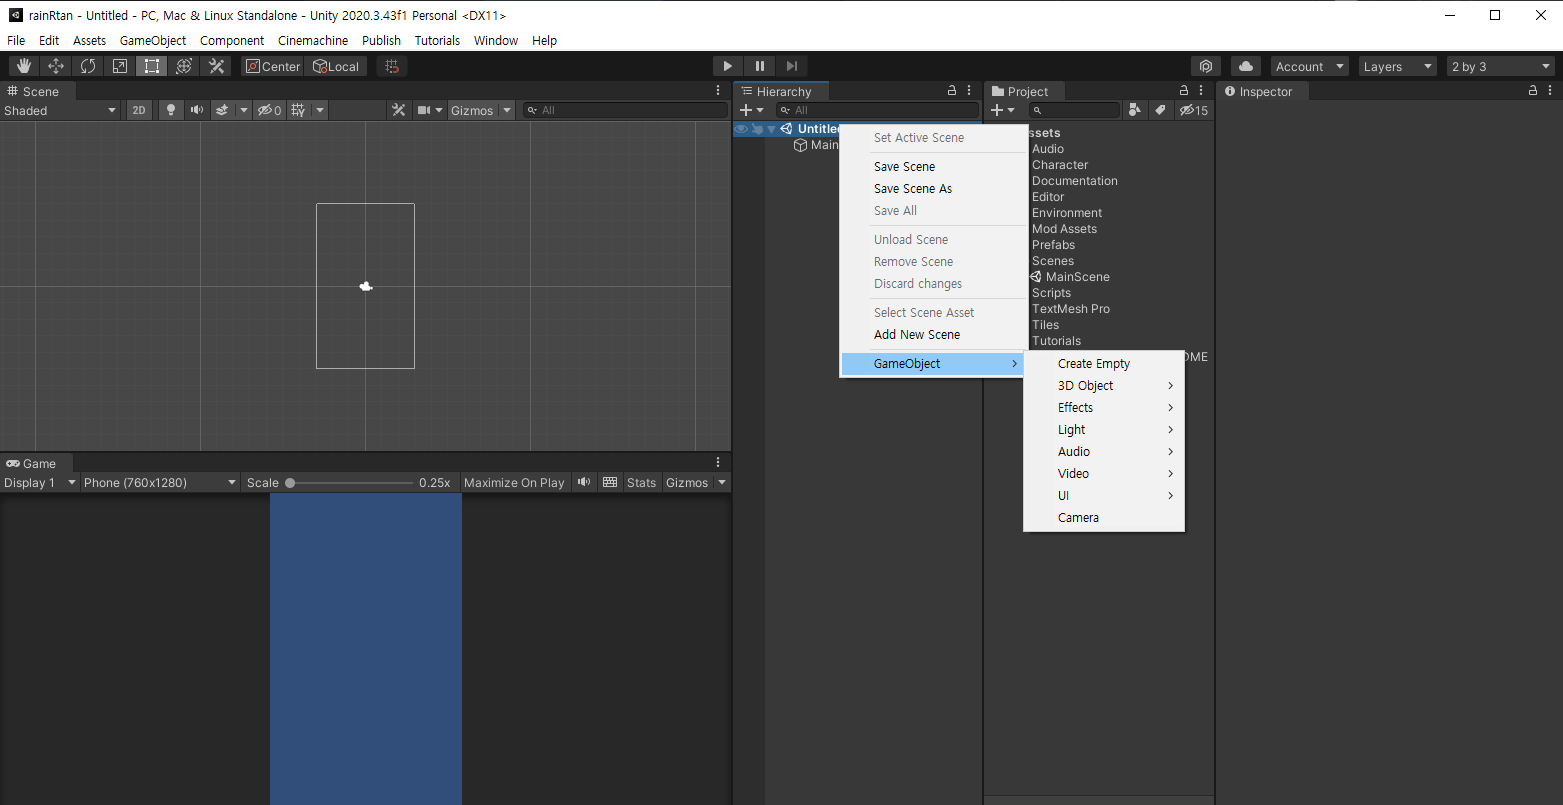Toggle grid snapping icon in the toolbar
This screenshot has width=1563, height=805.
pyautogui.click(x=392, y=66)
